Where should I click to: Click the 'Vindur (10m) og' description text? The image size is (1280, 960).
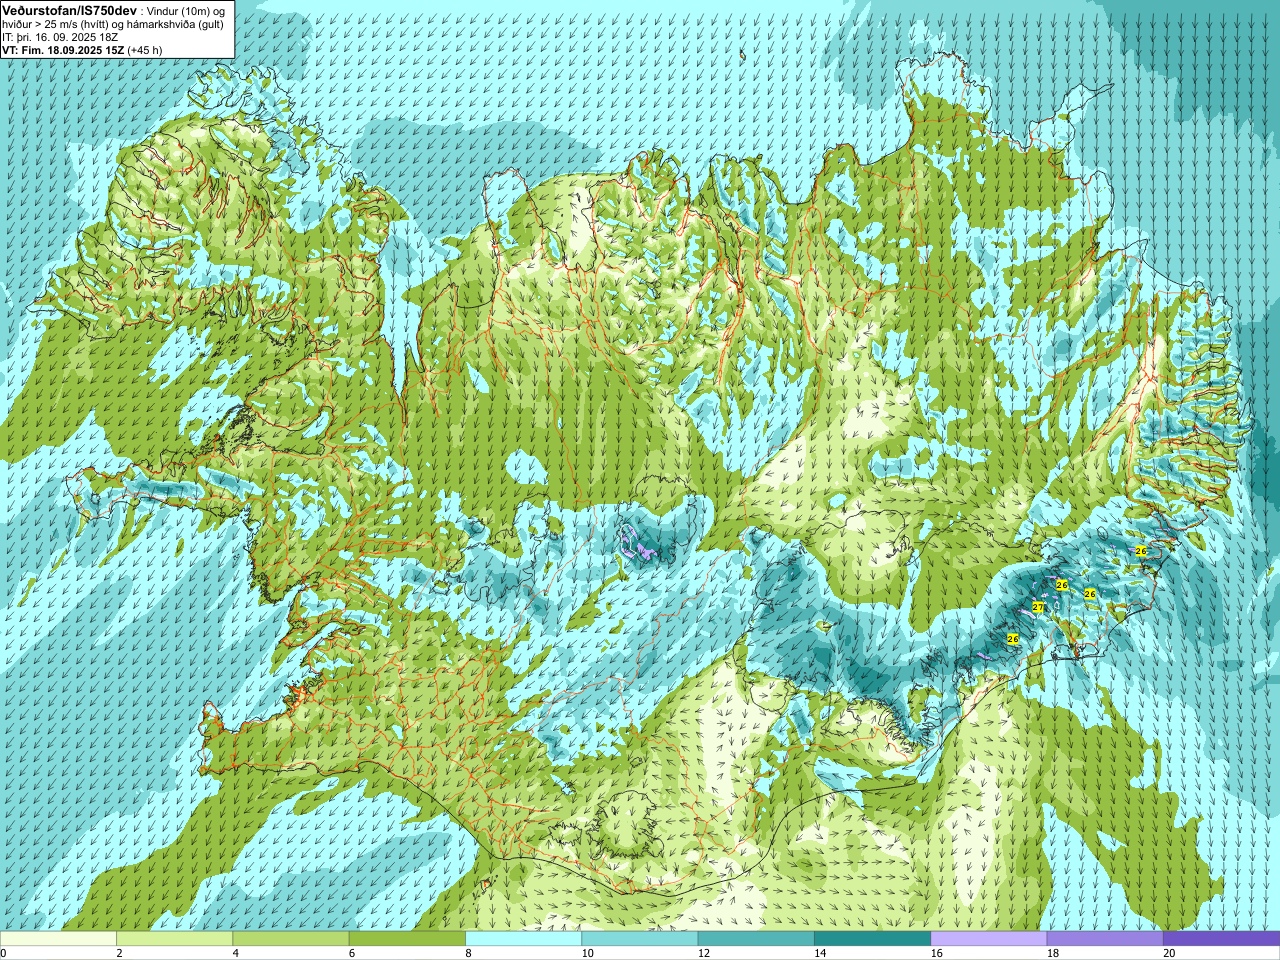coord(185,10)
